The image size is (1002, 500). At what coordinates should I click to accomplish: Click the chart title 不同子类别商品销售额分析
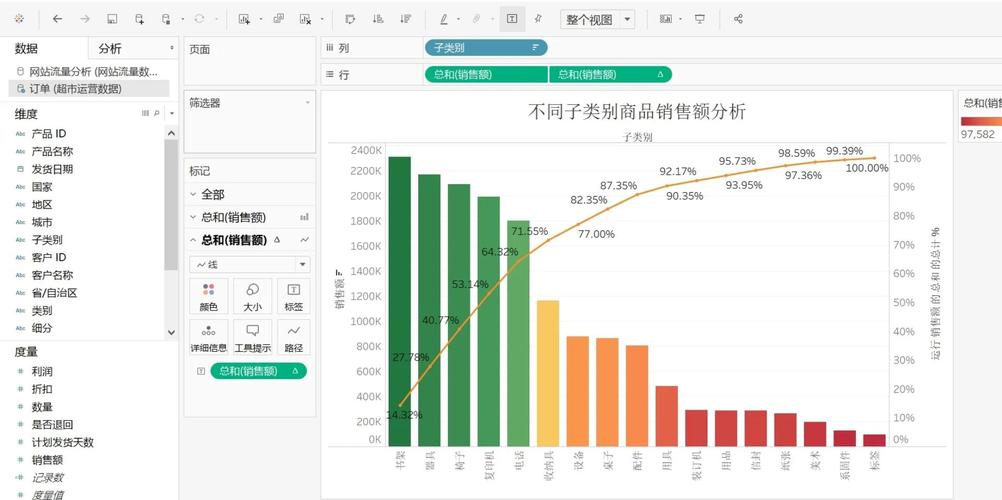pos(637,112)
